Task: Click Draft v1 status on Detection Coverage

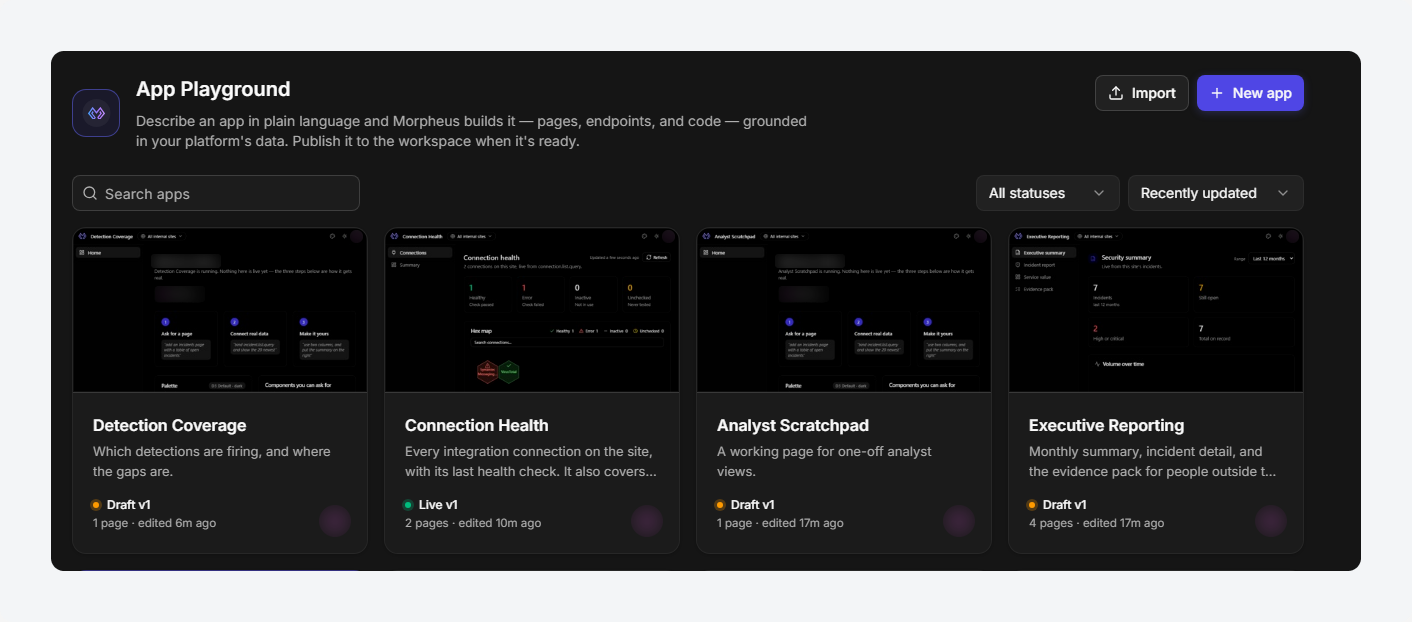Action: pos(121,505)
